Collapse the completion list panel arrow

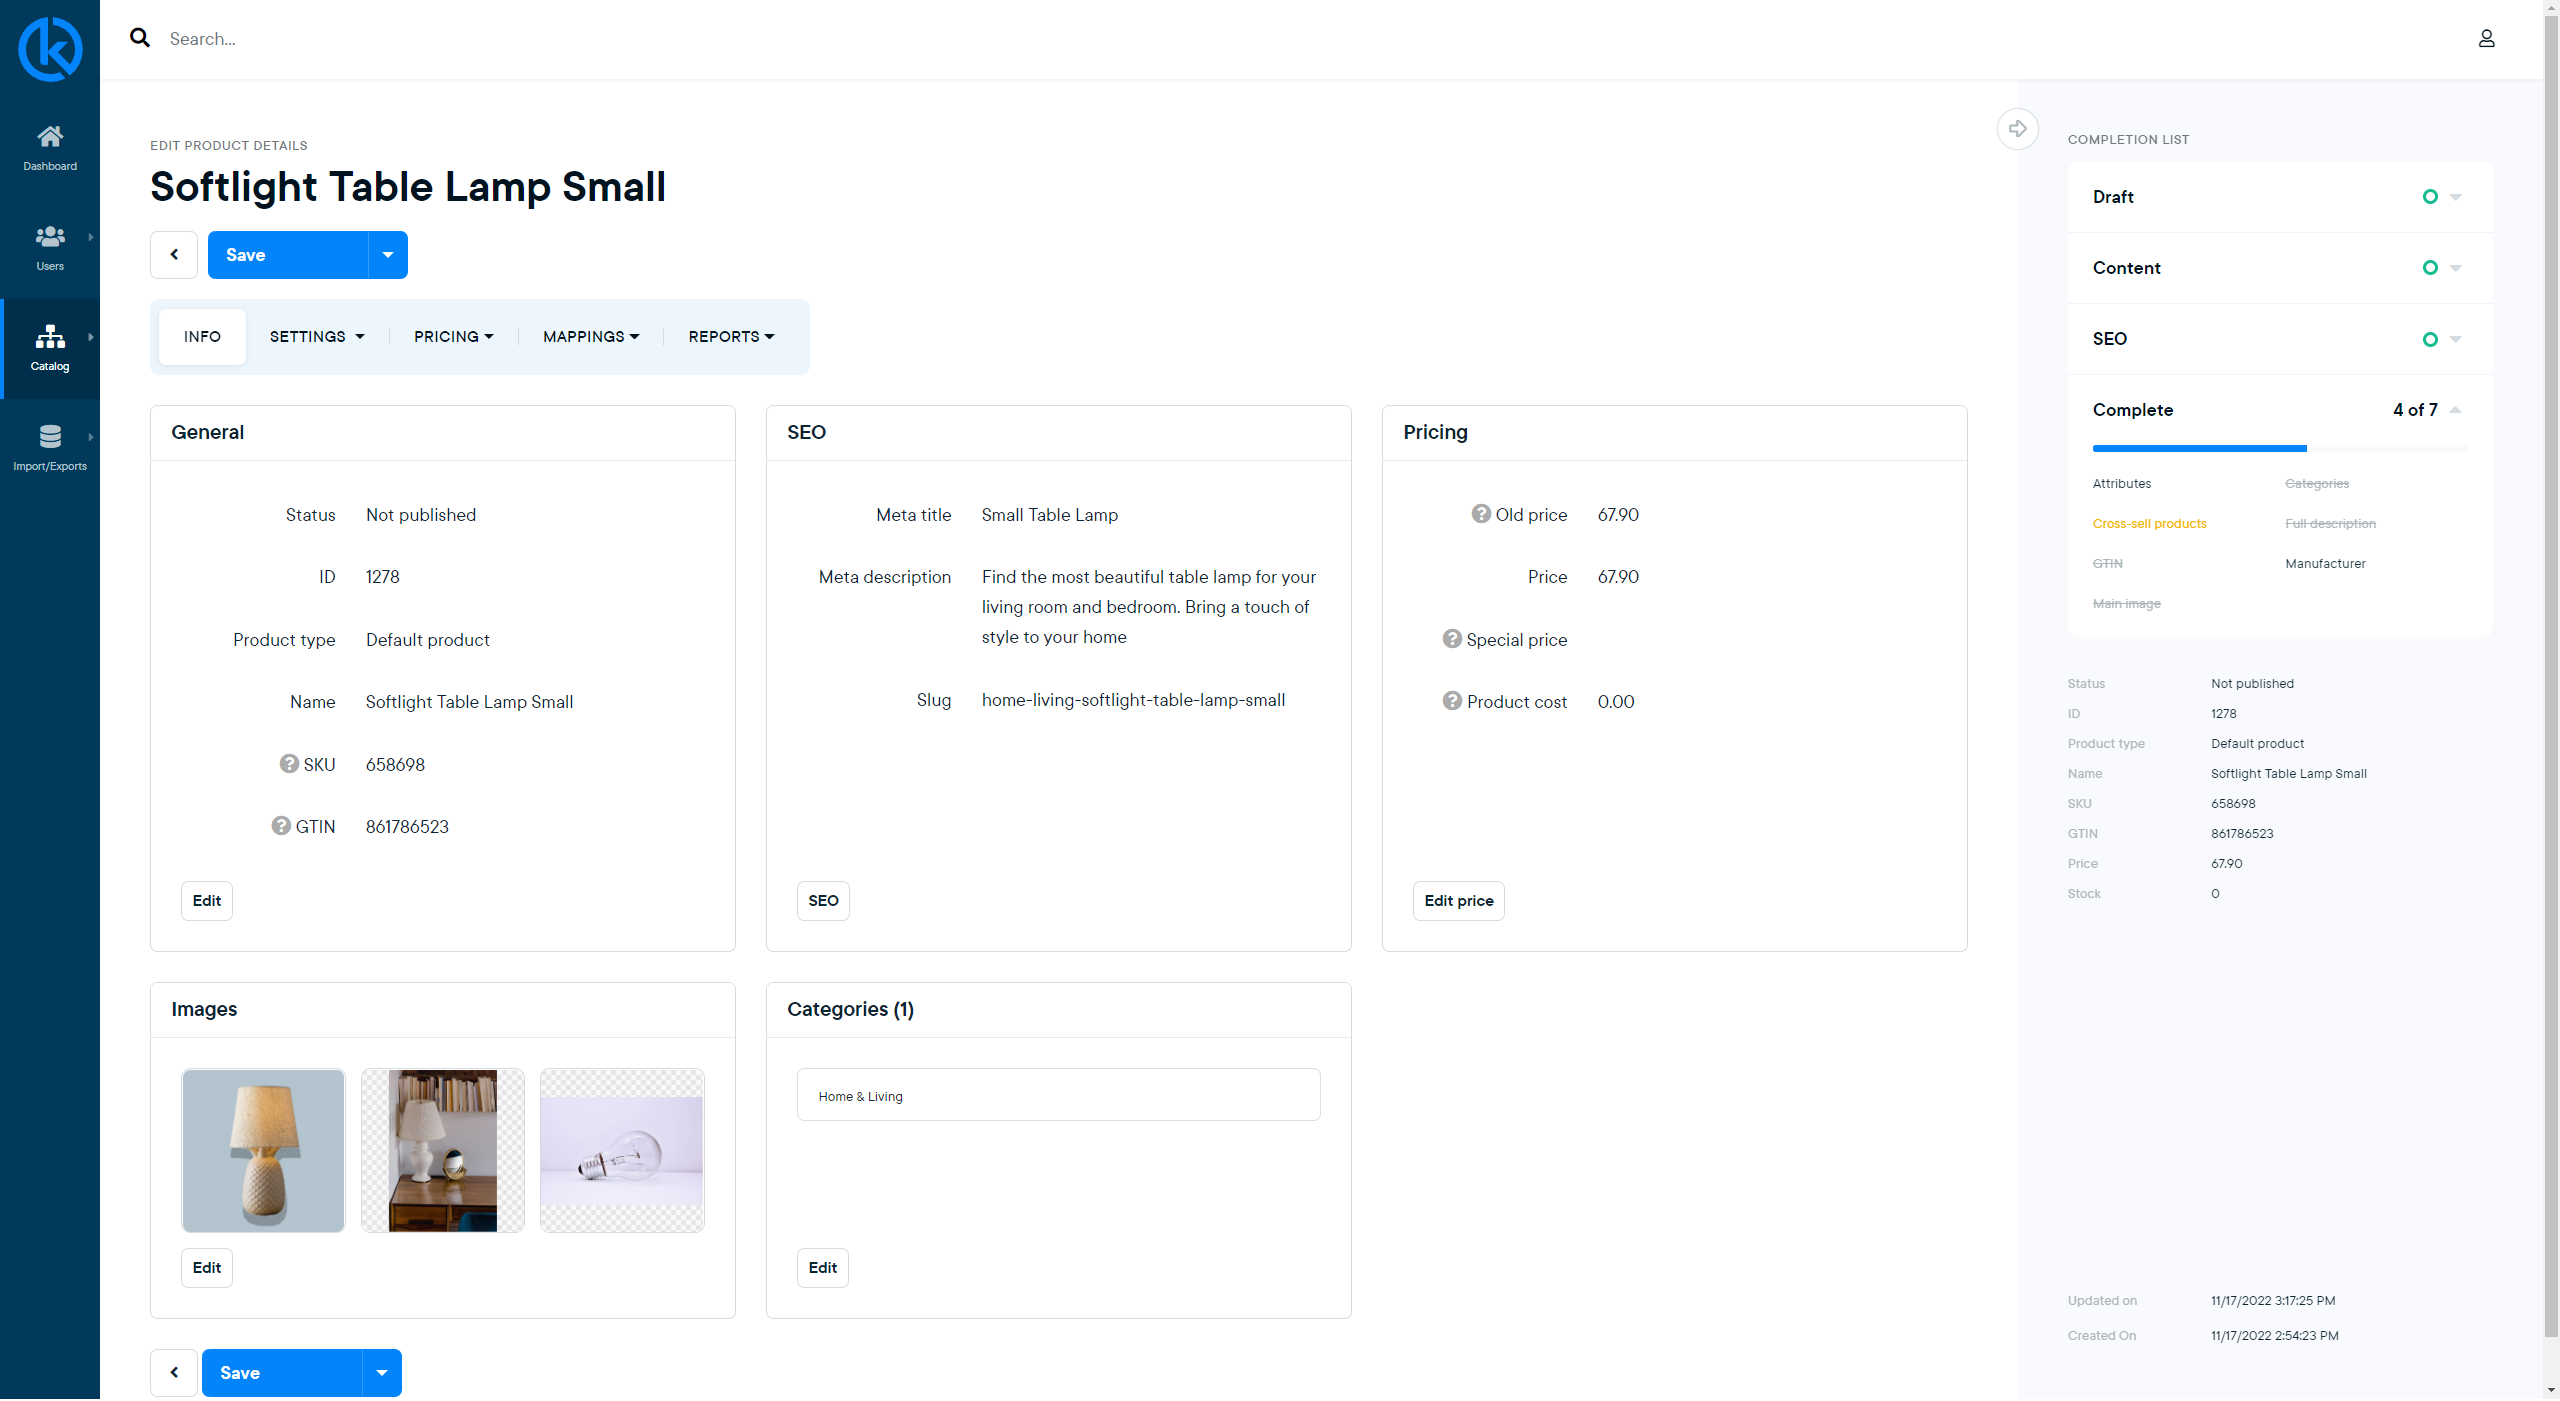[2017, 129]
